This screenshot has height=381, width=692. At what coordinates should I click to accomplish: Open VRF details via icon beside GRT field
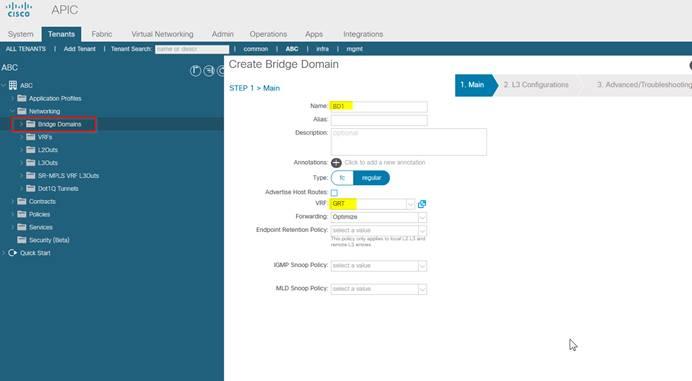pos(422,204)
